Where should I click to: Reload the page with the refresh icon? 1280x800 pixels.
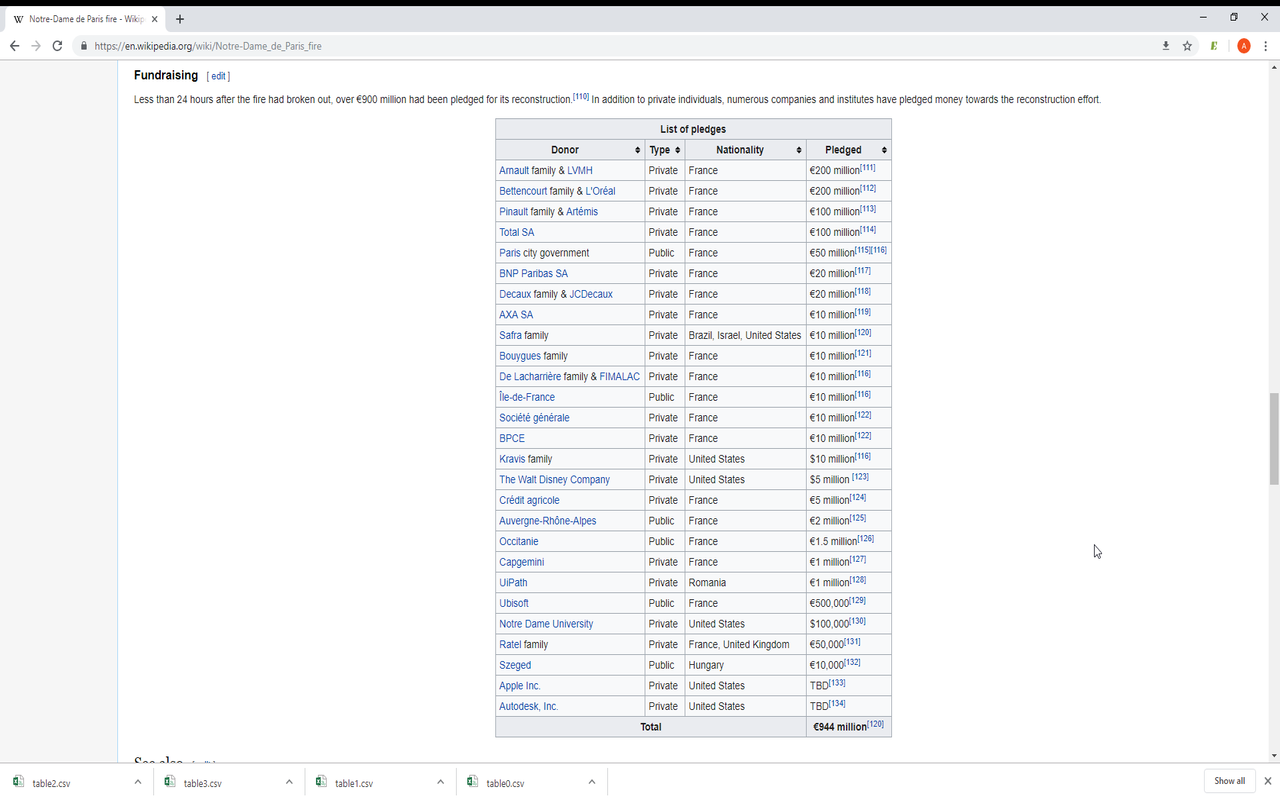(x=57, y=46)
